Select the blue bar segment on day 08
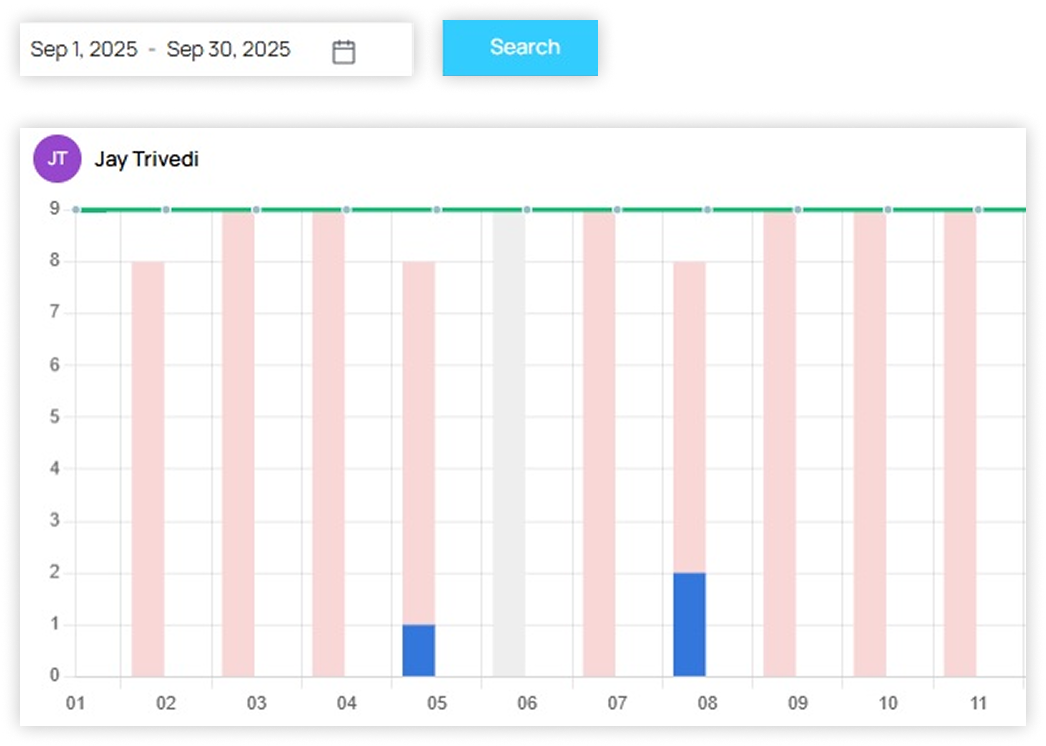 pos(689,624)
